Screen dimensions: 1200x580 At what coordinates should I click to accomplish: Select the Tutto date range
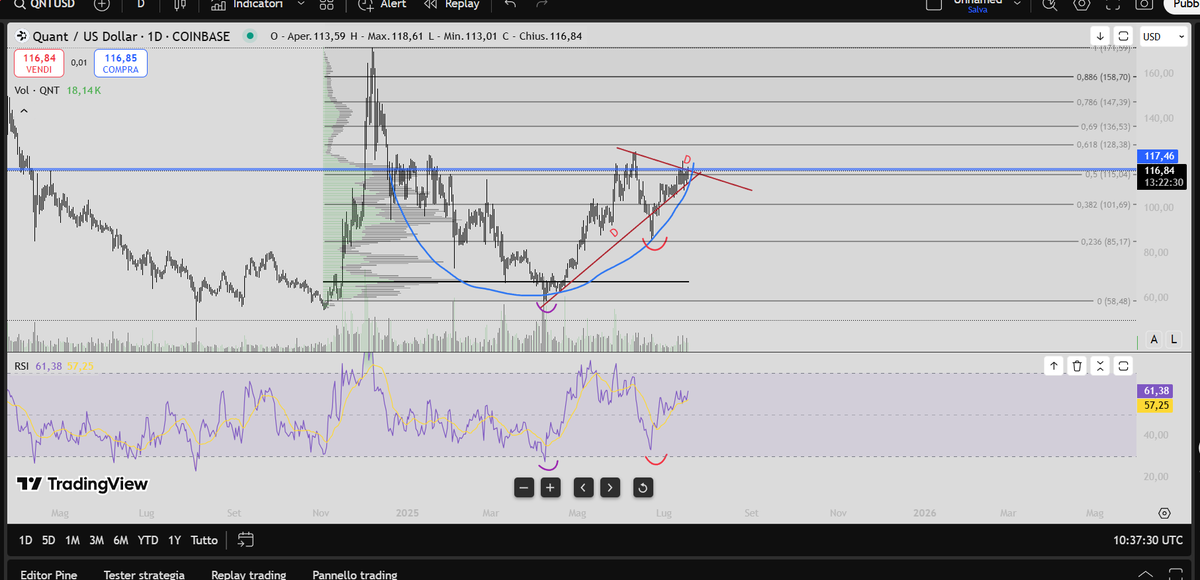[x=204, y=540]
